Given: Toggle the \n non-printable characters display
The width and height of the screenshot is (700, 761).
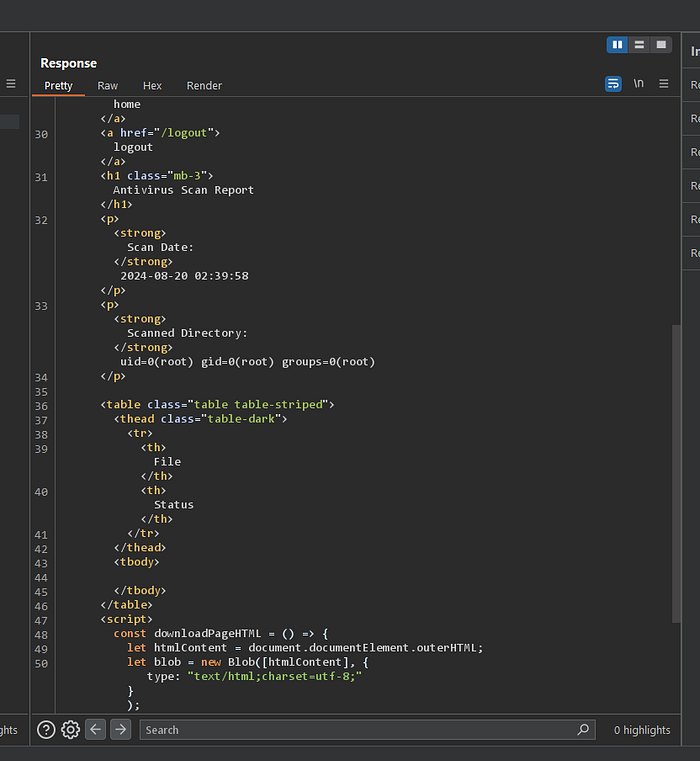Looking at the screenshot, I should 638,84.
